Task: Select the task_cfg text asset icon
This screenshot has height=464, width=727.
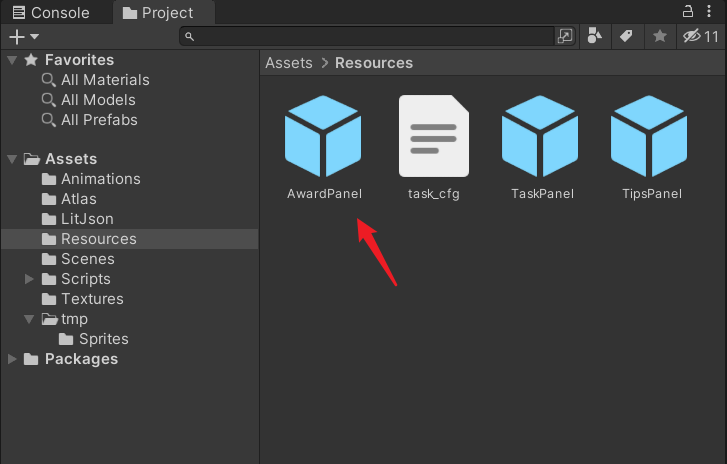Action: [x=434, y=136]
